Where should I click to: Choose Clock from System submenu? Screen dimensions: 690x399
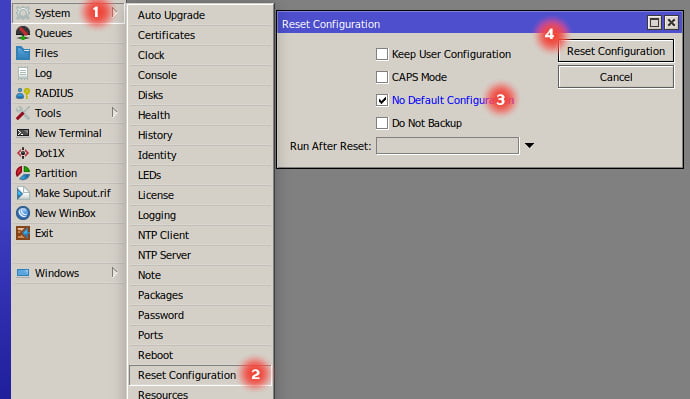[201, 55]
